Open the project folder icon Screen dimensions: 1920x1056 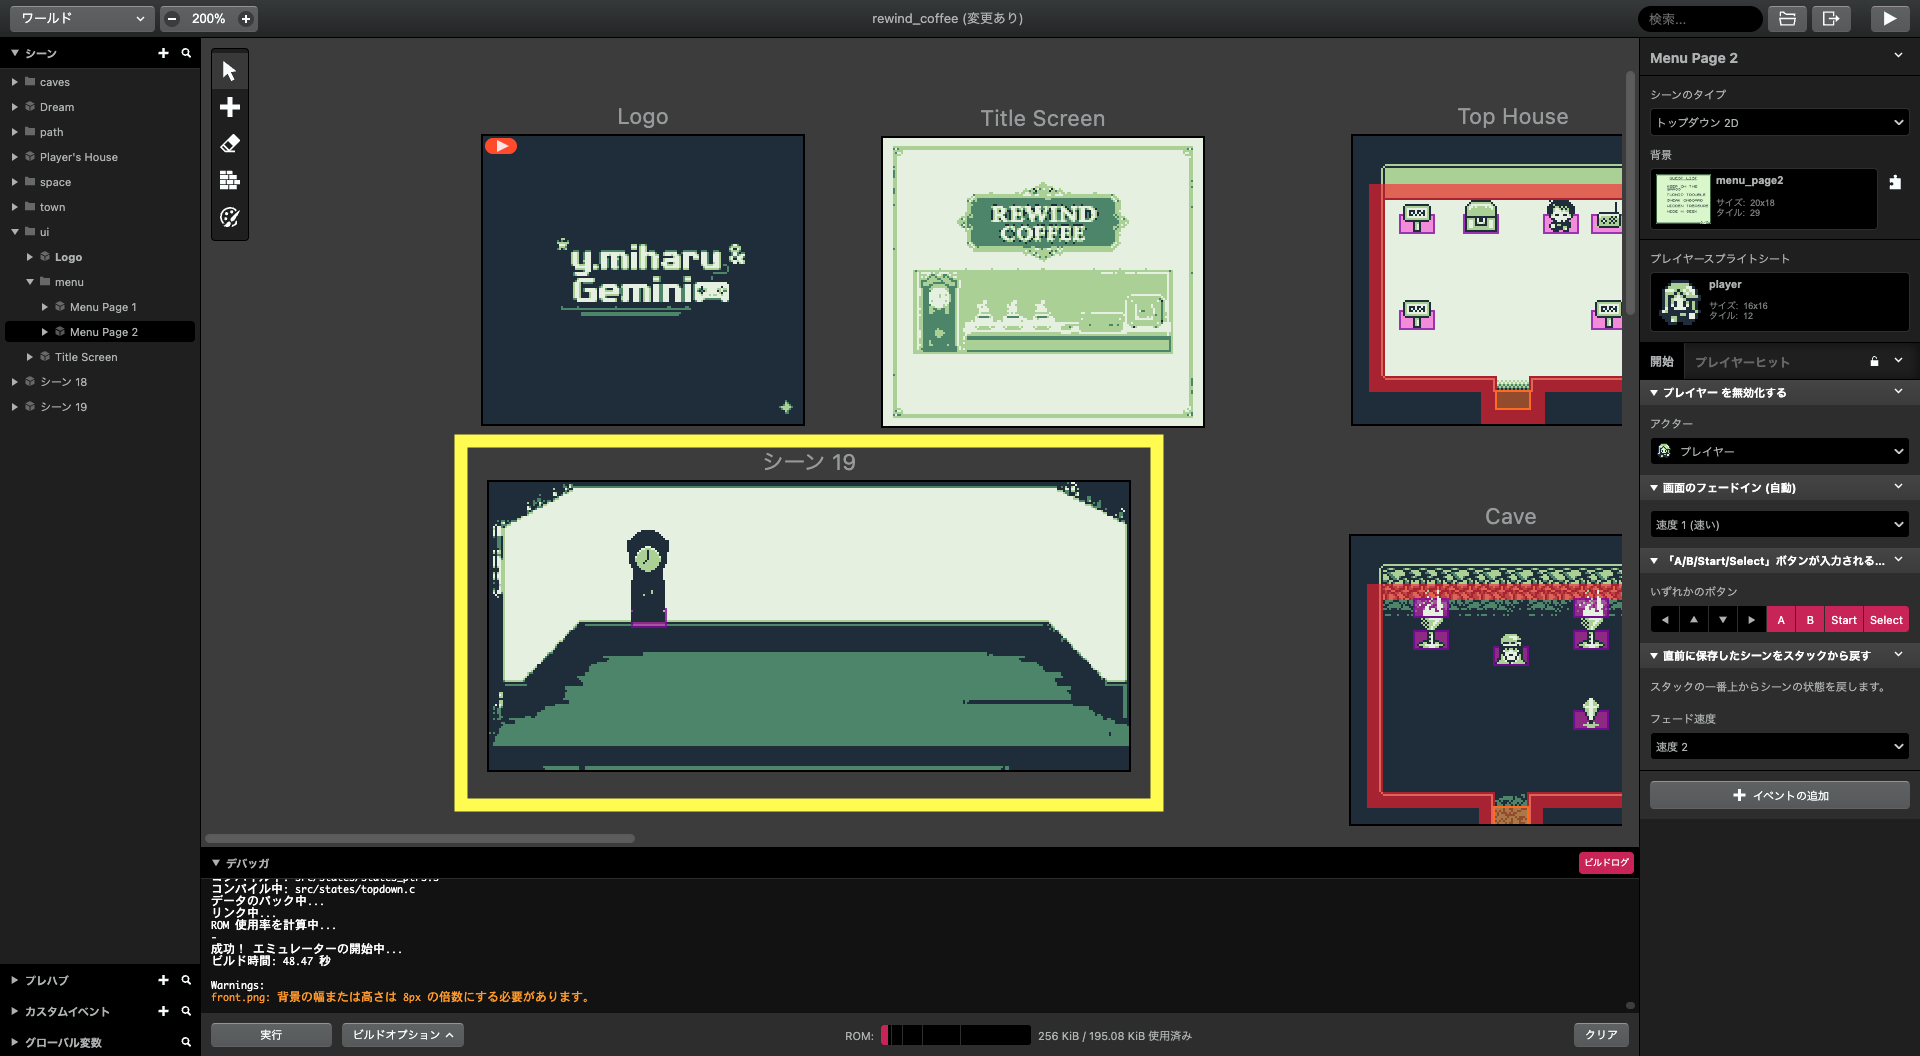1787,18
